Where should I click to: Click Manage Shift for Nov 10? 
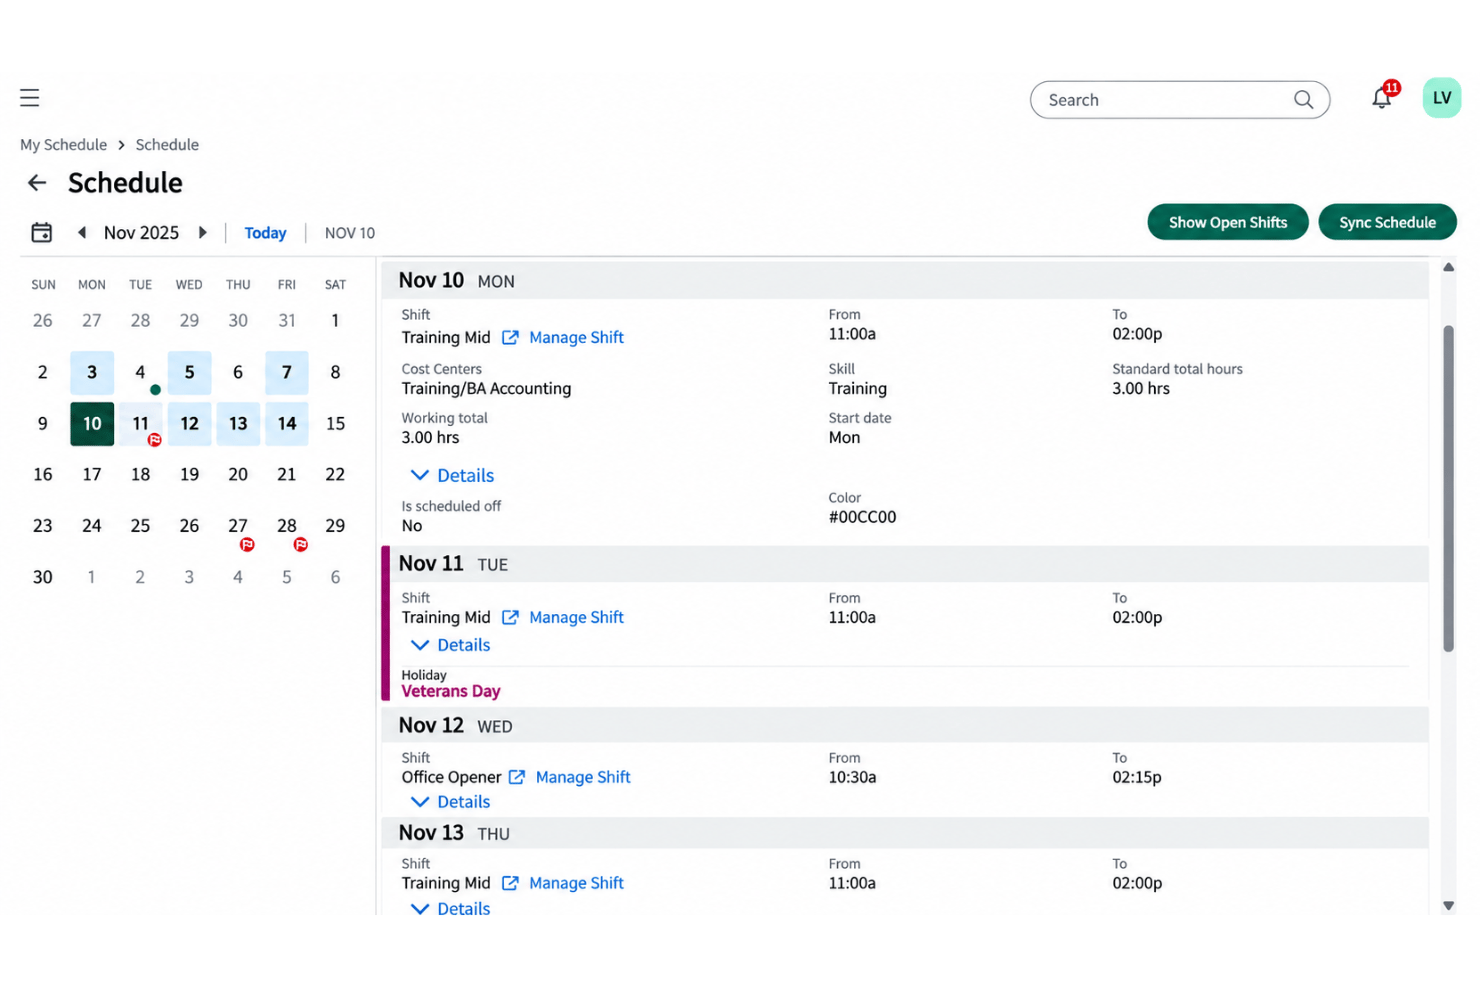576,337
